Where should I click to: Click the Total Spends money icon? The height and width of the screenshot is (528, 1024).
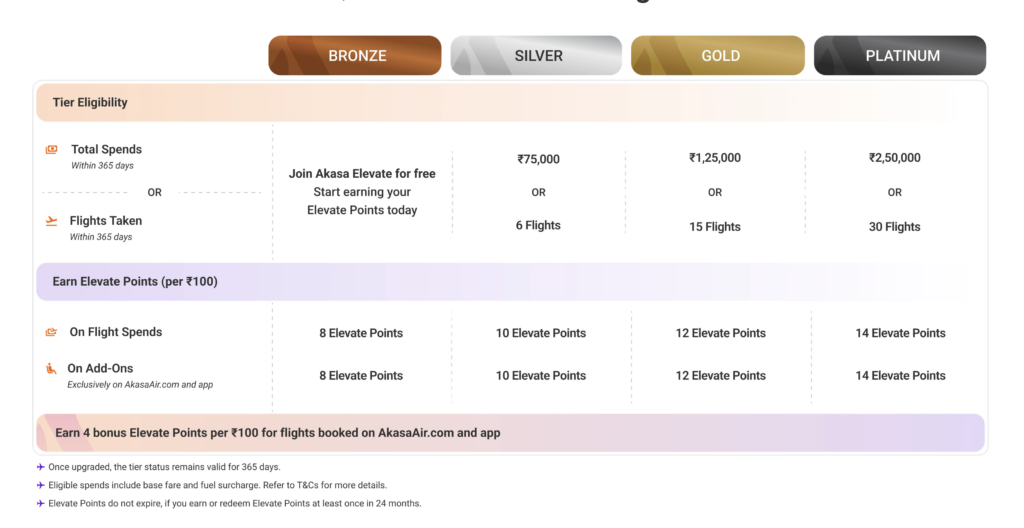(52, 150)
